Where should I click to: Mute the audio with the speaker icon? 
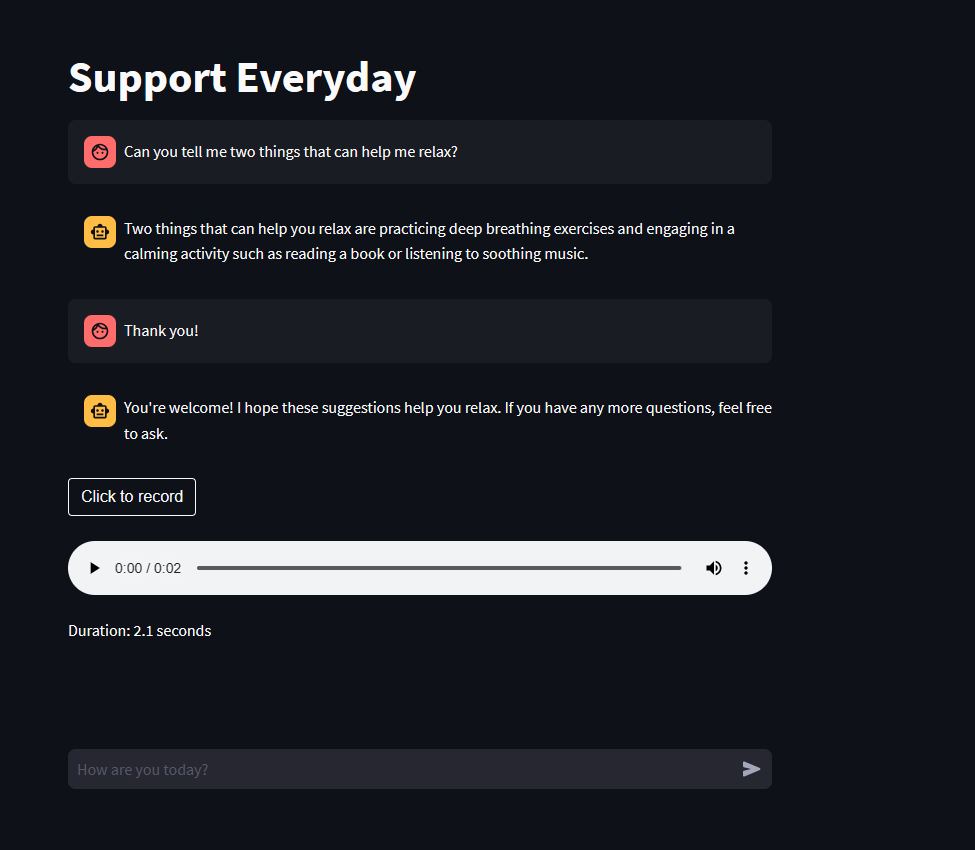pyautogui.click(x=713, y=568)
